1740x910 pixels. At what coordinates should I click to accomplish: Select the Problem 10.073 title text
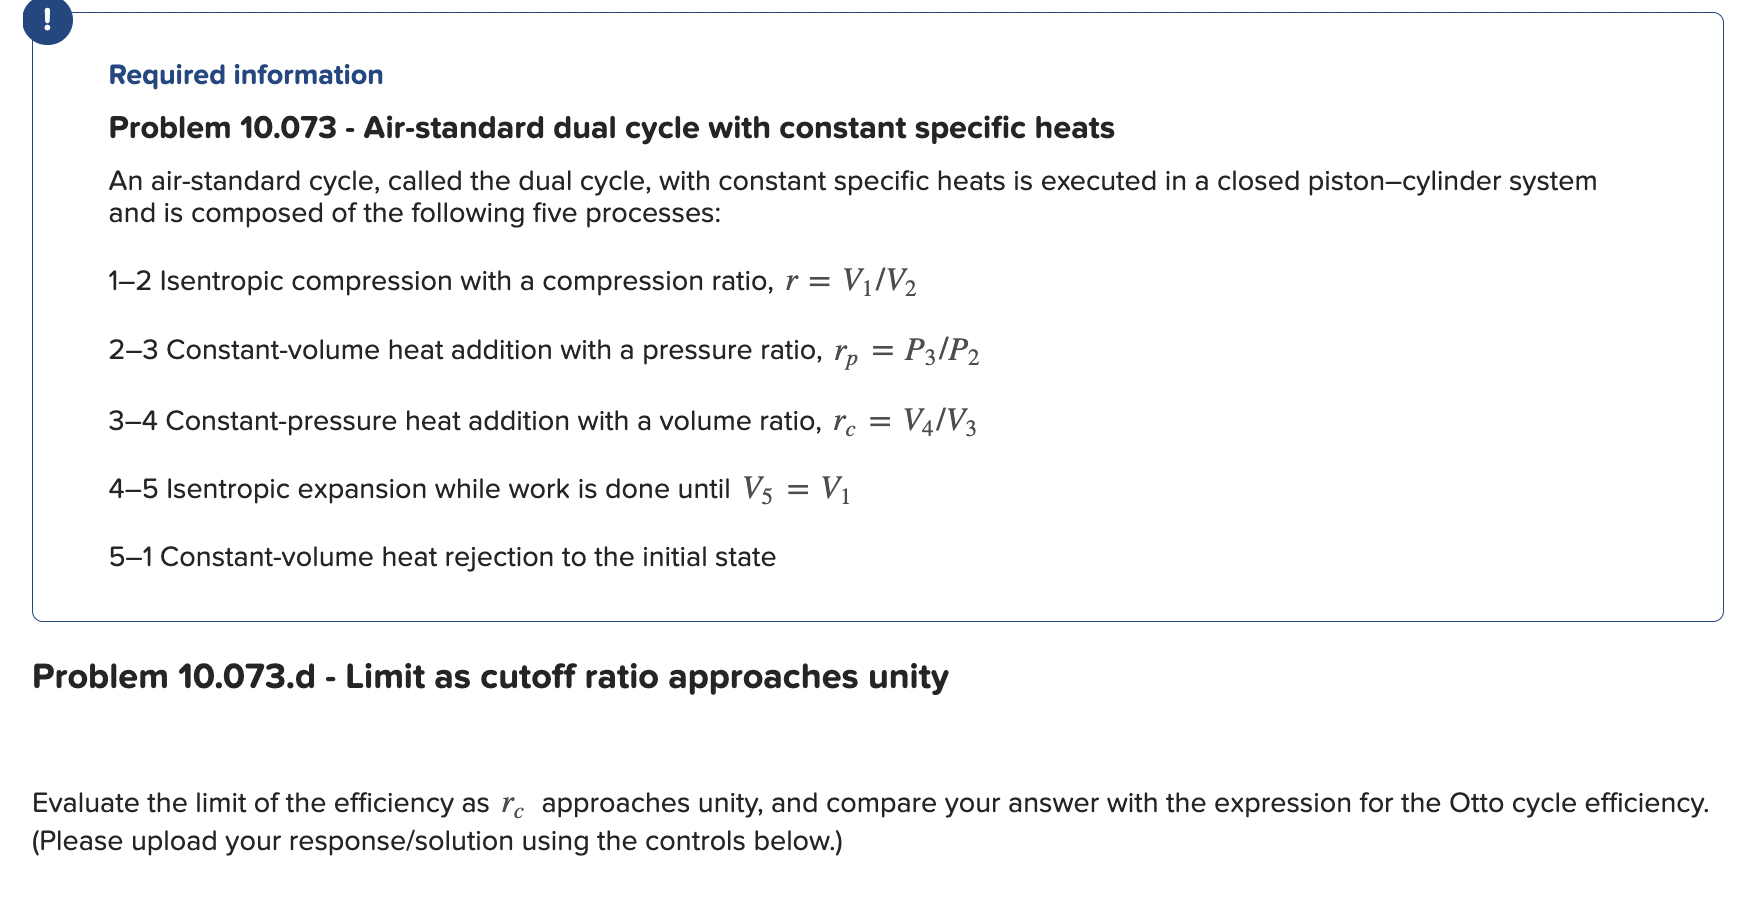(x=611, y=128)
